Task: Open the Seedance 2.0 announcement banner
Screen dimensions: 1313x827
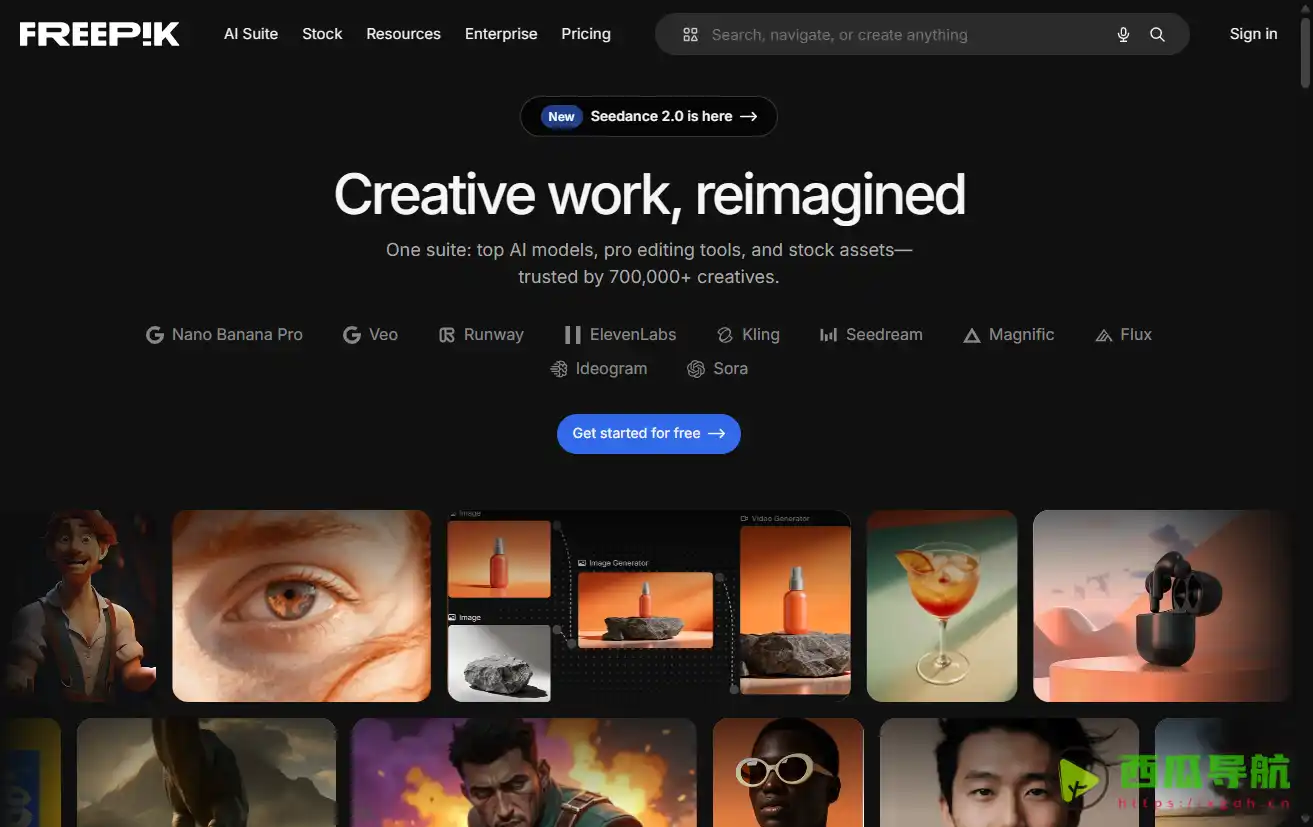Action: (x=648, y=116)
